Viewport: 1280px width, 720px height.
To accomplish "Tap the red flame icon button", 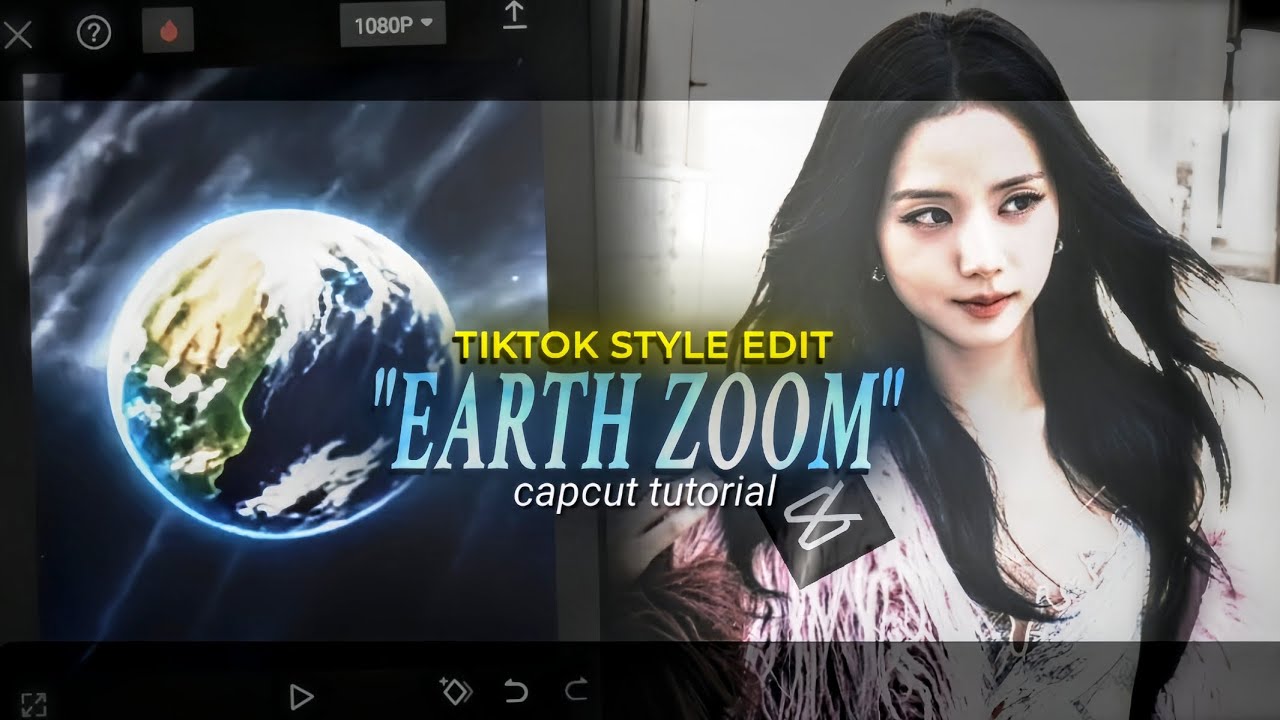I will point(168,31).
